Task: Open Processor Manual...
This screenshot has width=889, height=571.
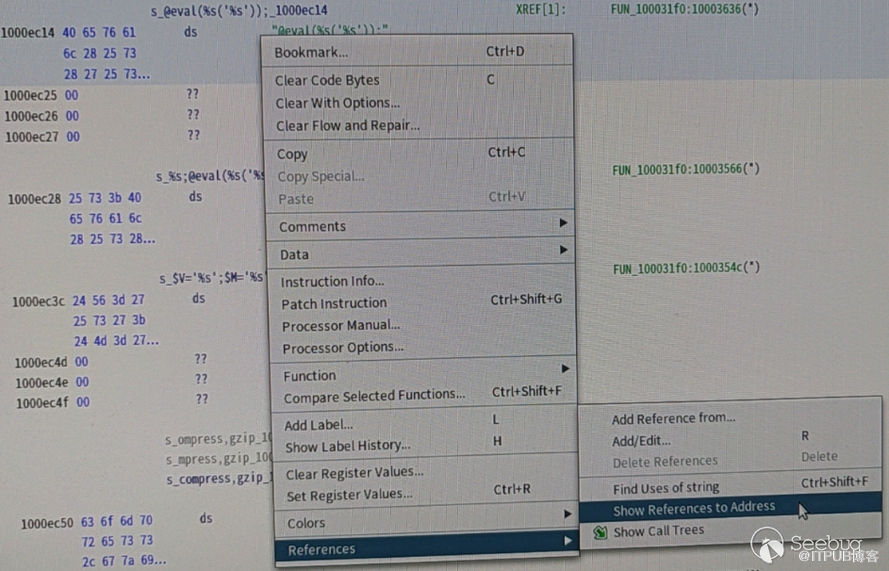Action: click(341, 325)
